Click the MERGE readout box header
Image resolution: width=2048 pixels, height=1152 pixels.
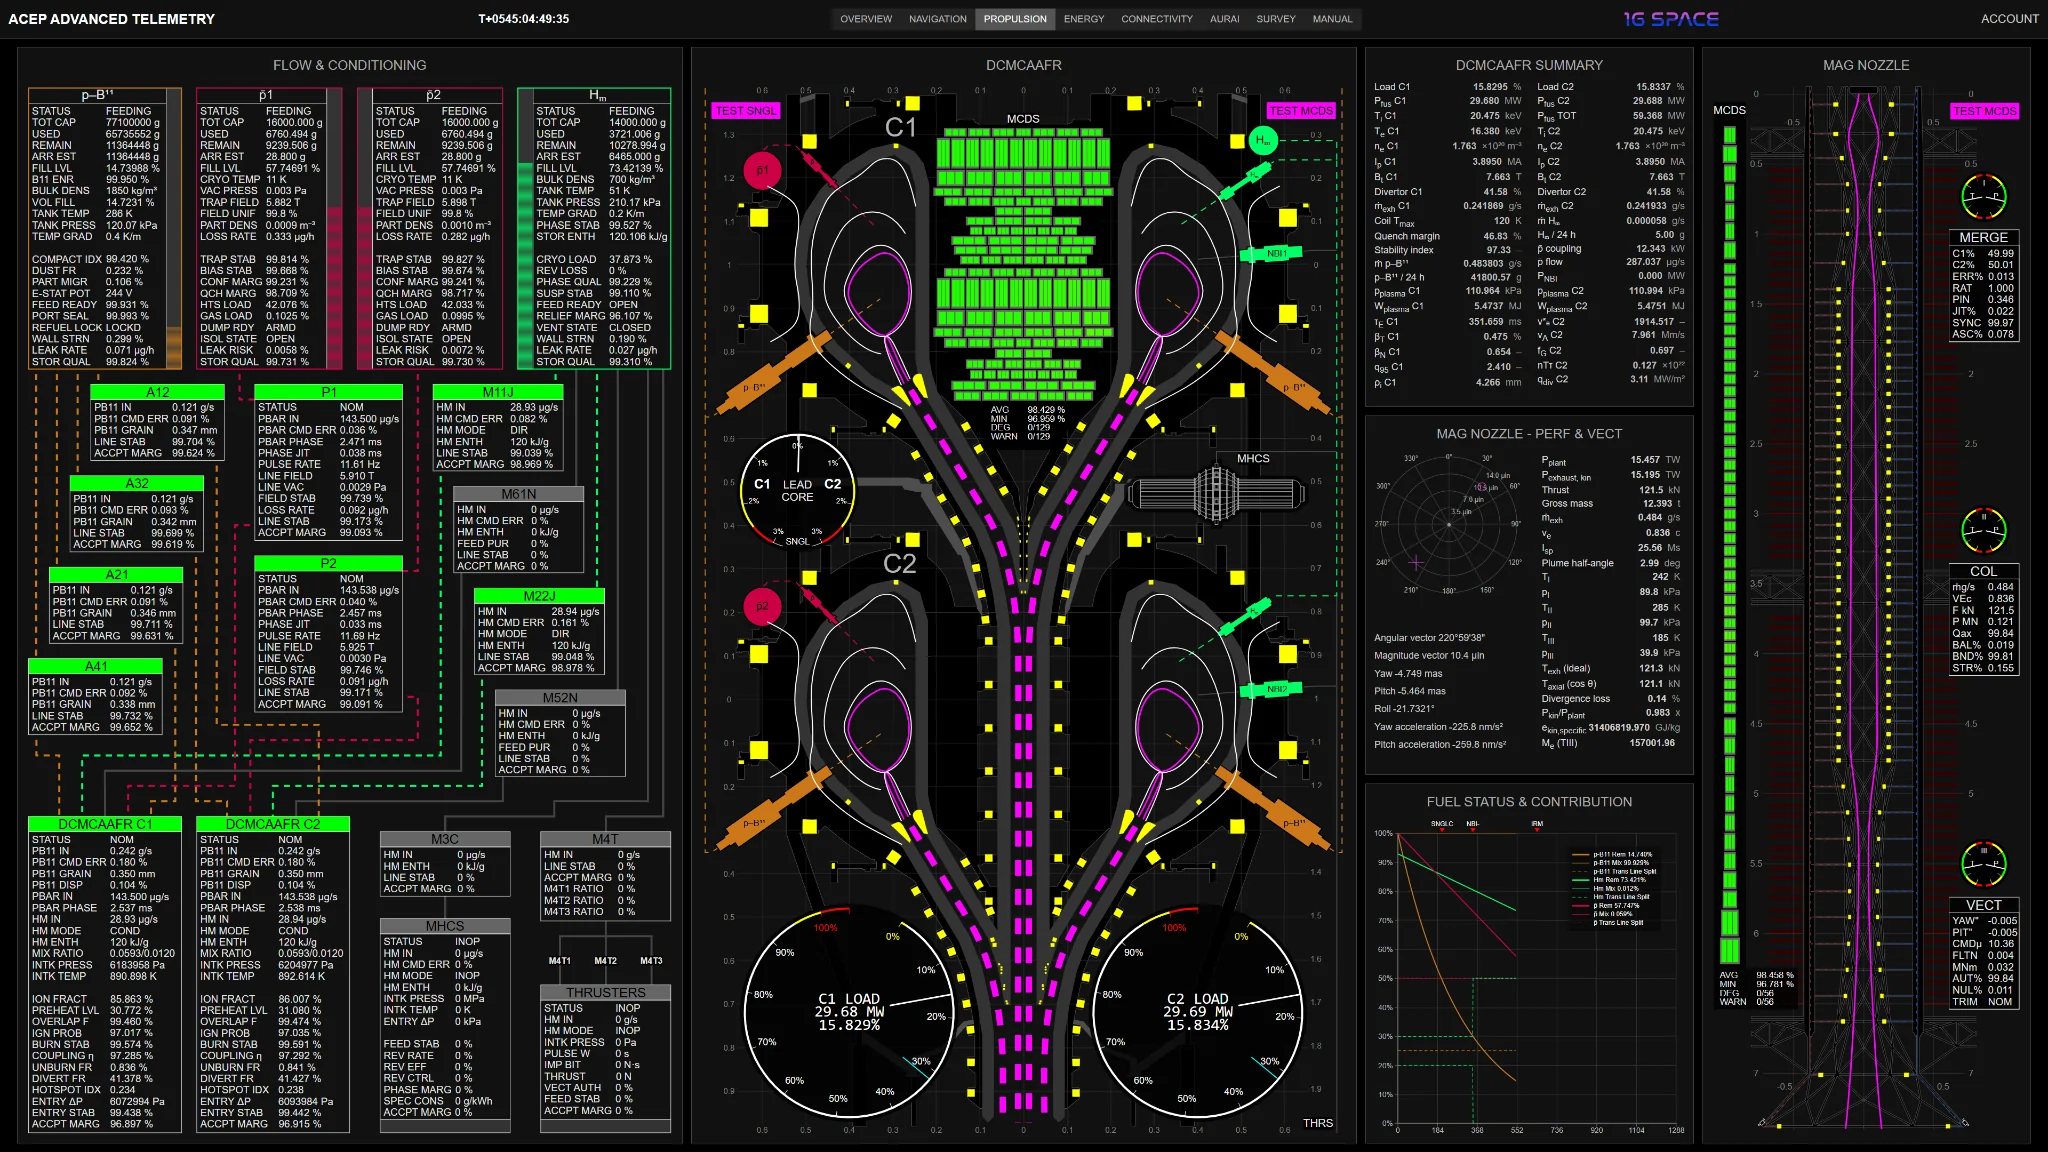1984,238
